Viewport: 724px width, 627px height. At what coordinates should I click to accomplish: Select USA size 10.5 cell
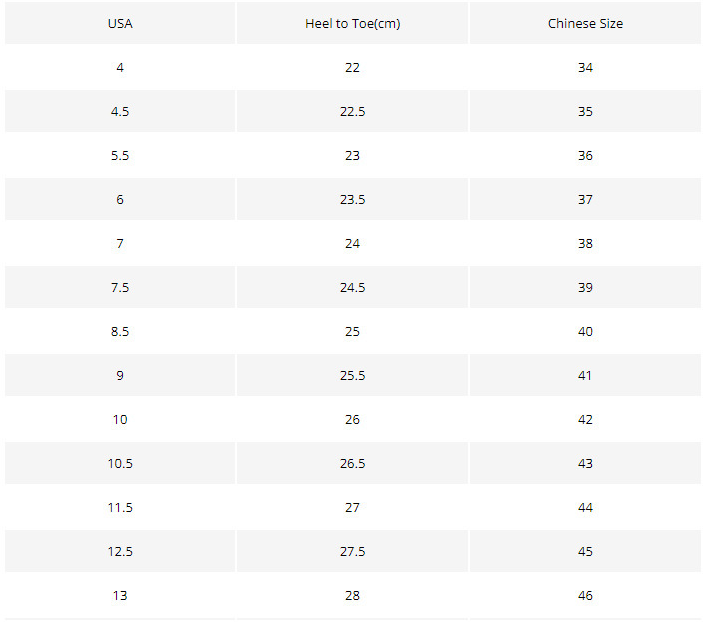[120, 464]
